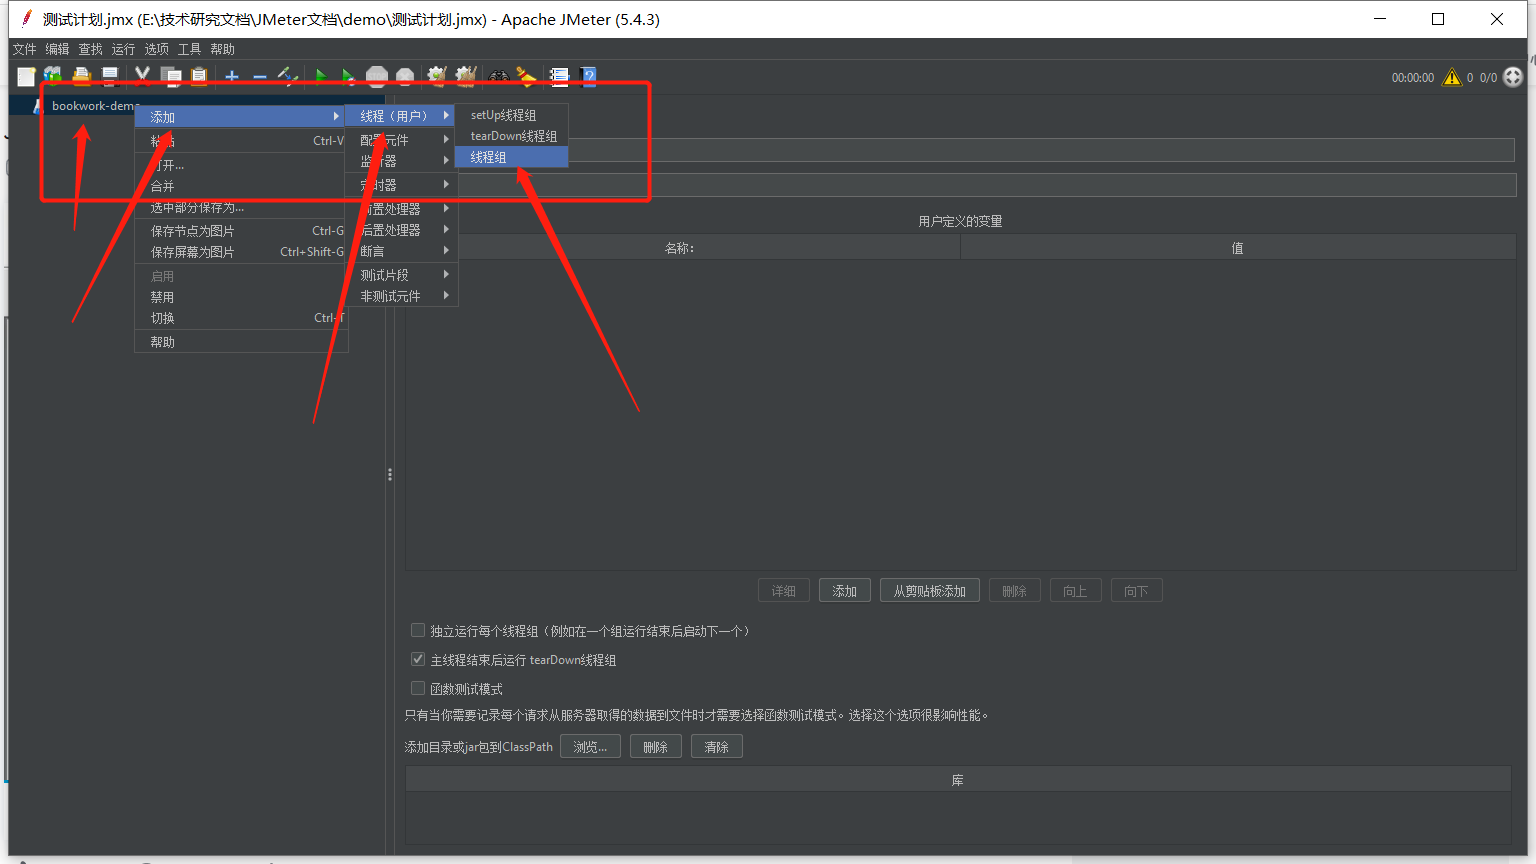Expand the 添加 context menu submenu
Screen dimensions: 1536x864
(241, 116)
